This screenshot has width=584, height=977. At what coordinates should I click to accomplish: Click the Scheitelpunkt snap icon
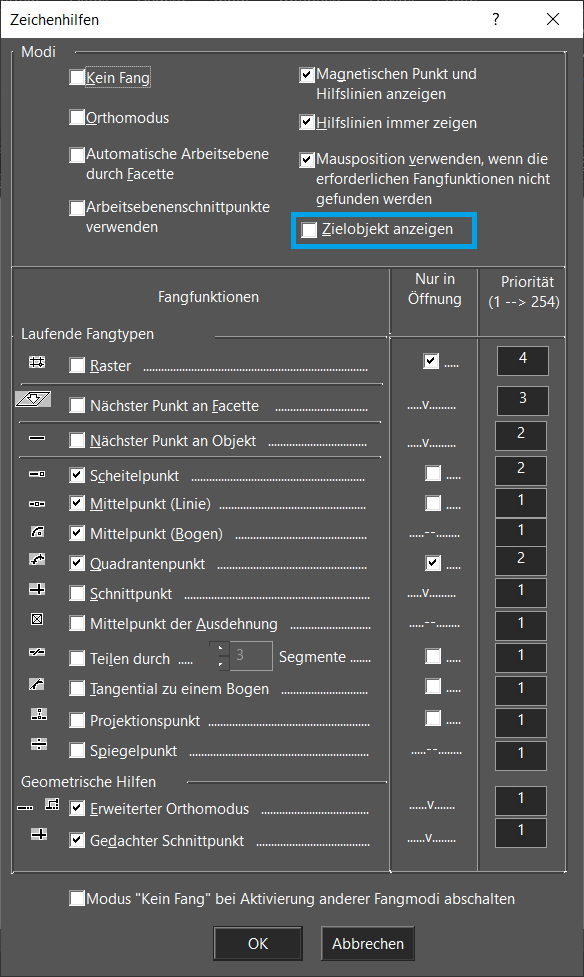pyautogui.click(x=37, y=474)
